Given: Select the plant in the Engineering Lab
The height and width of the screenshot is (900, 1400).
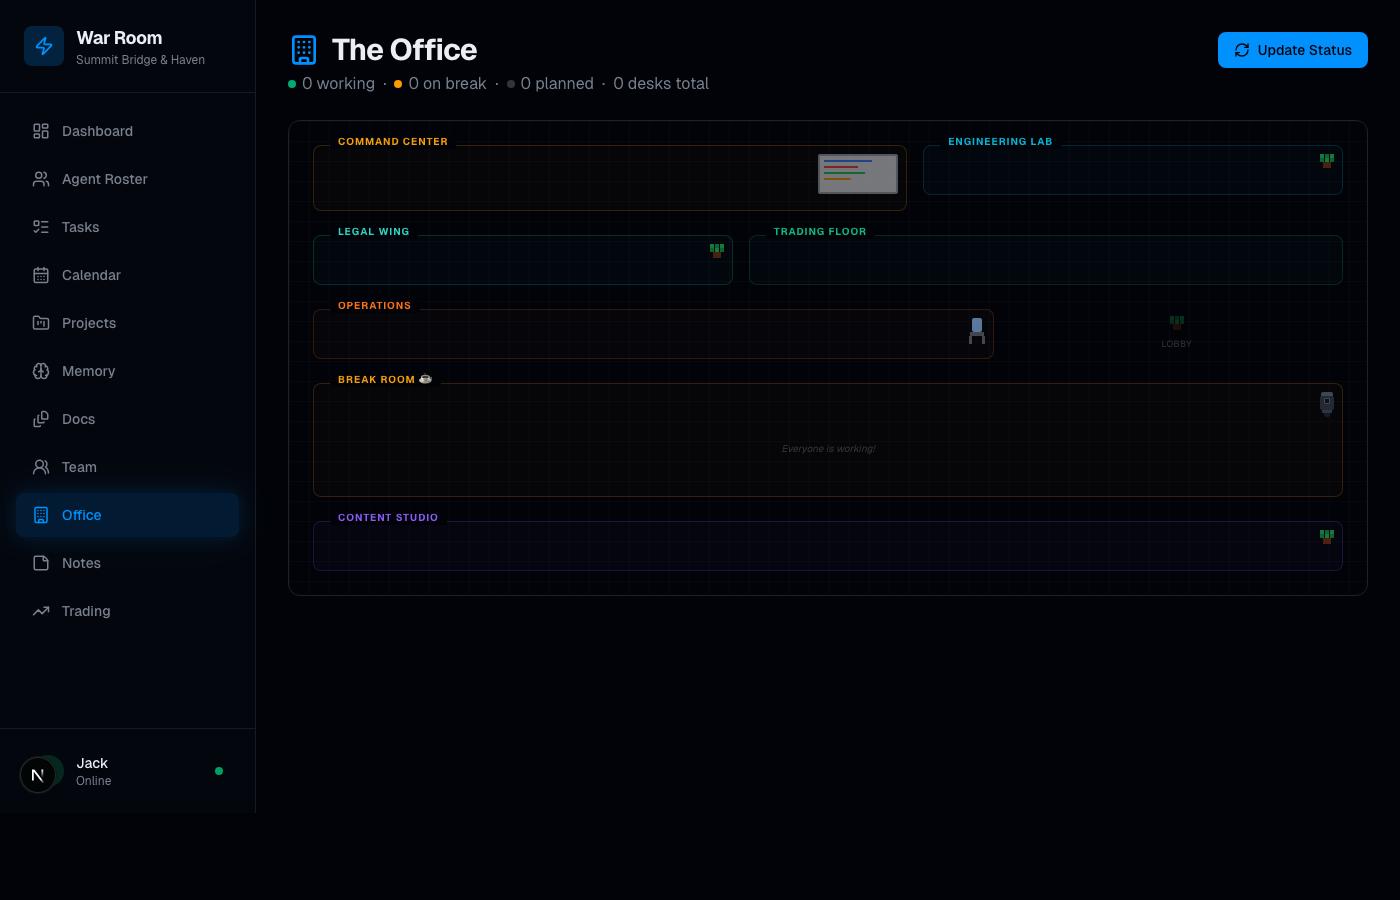Looking at the screenshot, I should (1326, 160).
